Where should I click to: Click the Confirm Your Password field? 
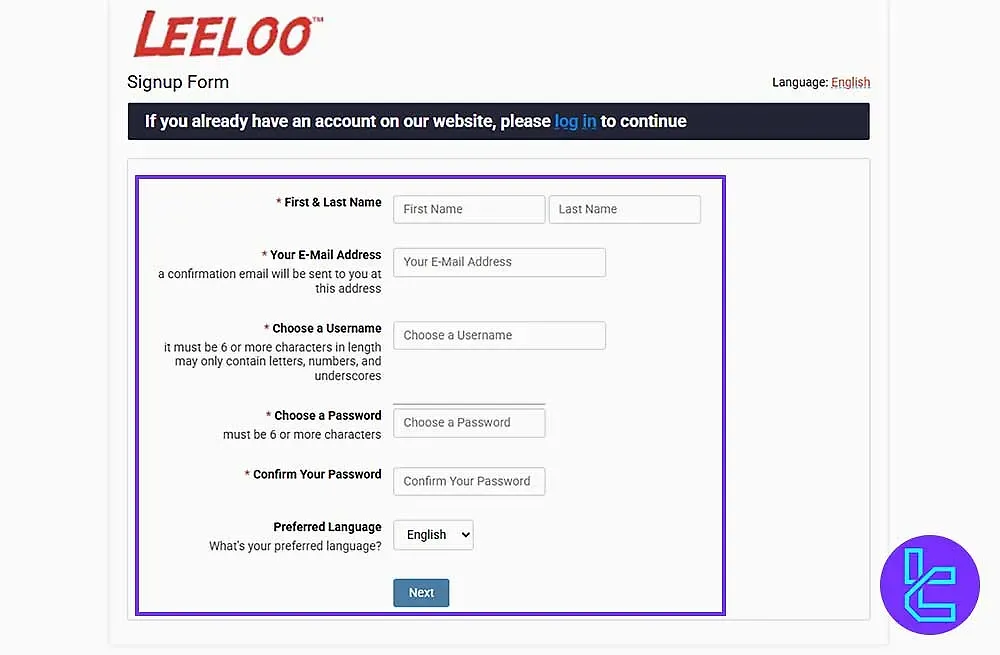click(x=468, y=481)
